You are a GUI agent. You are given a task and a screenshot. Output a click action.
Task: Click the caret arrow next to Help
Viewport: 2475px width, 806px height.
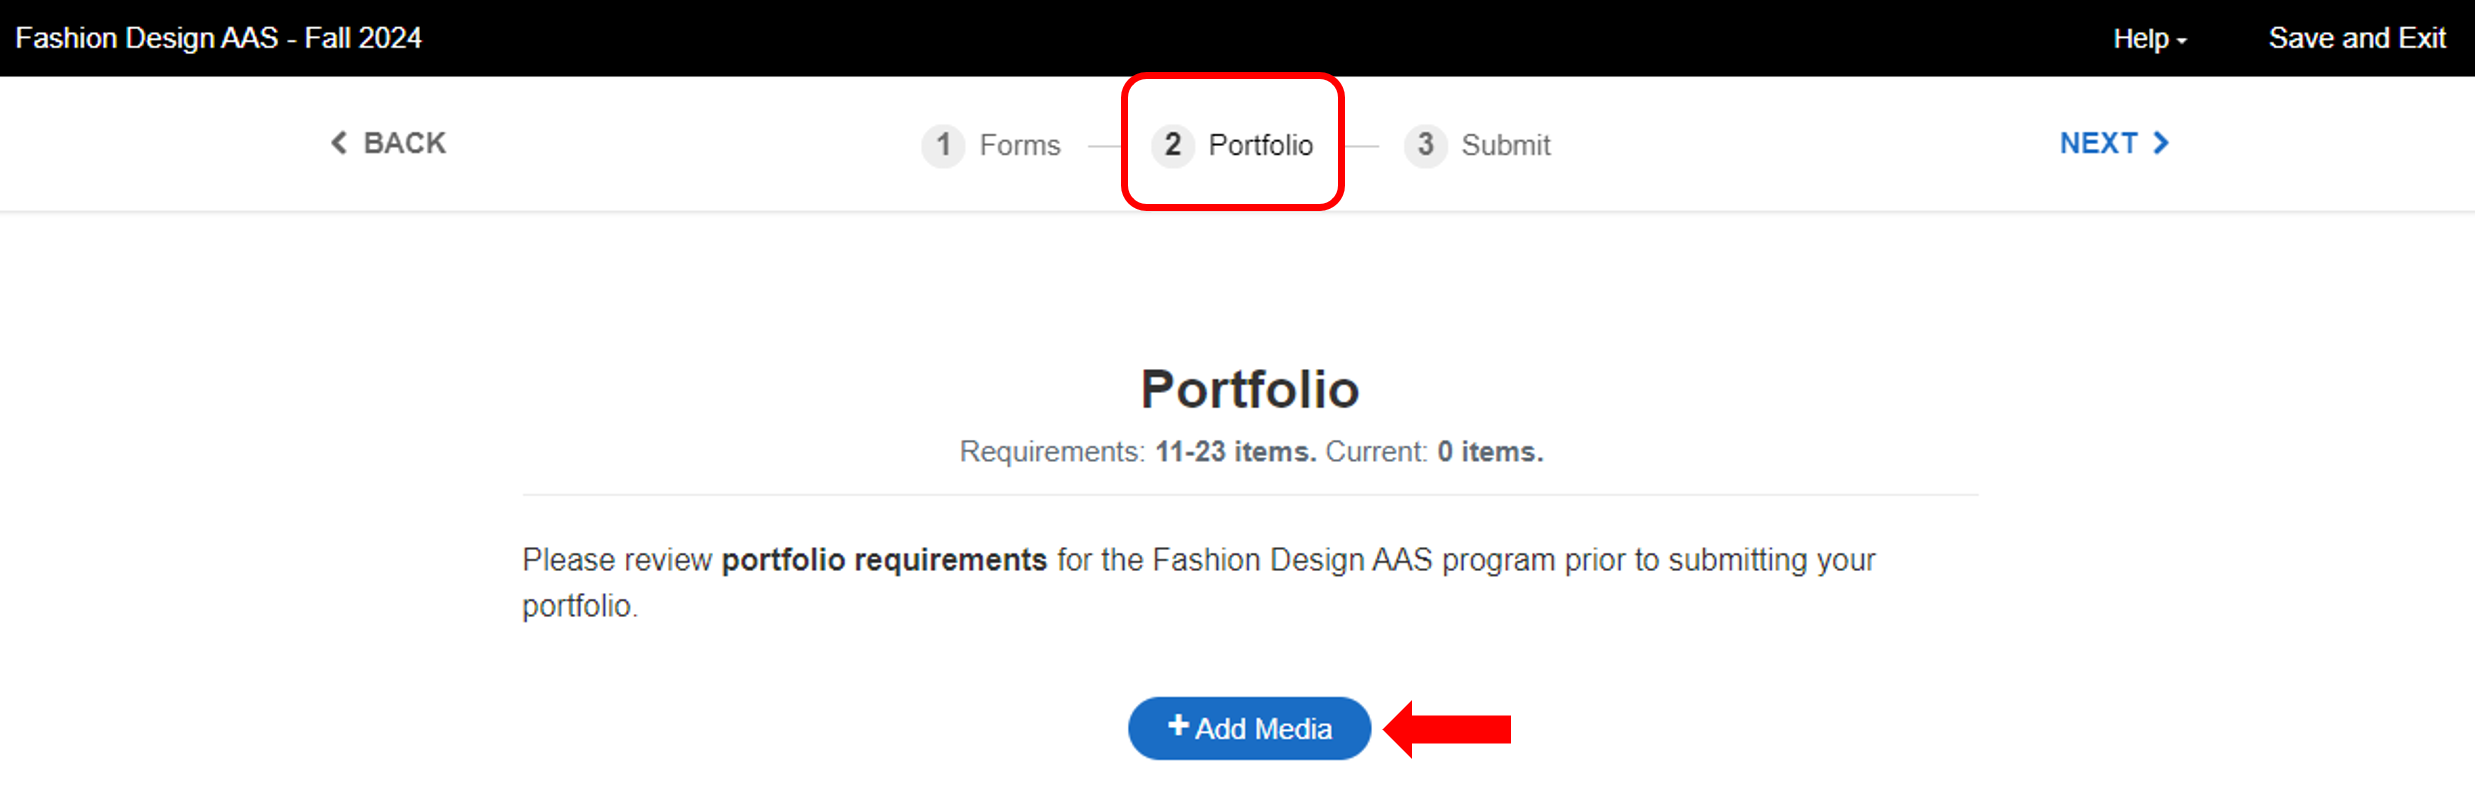(2182, 41)
